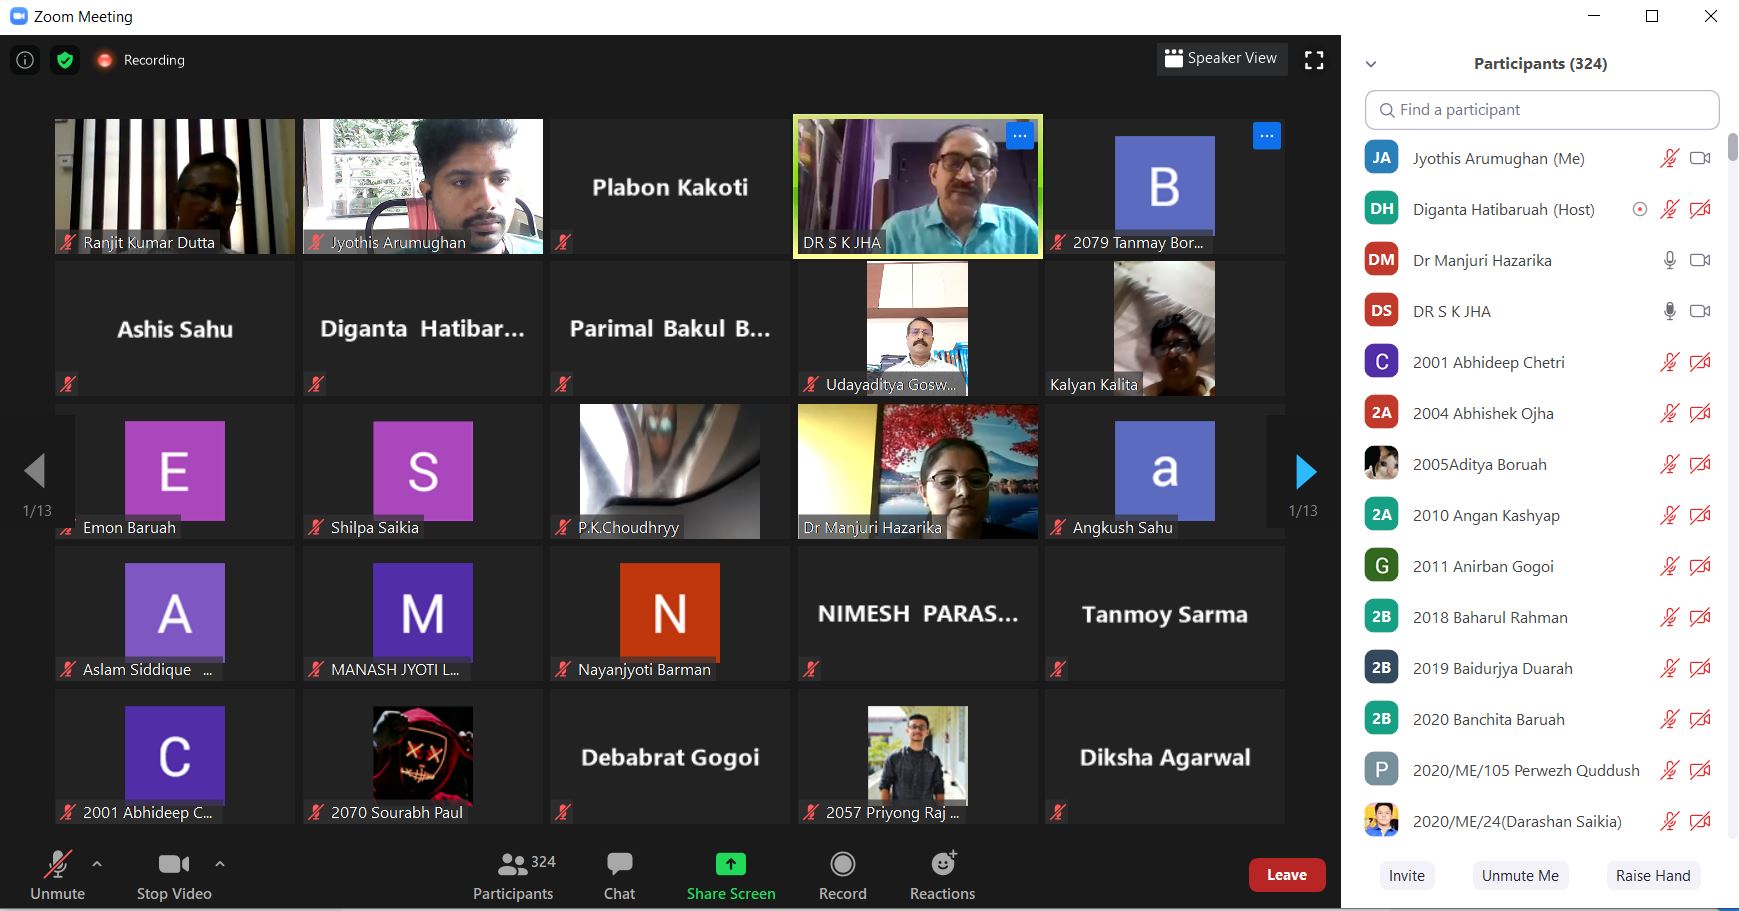Click the Raise Hand button
The image size is (1739, 911).
pyautogui.click(x=1652, y=875)
